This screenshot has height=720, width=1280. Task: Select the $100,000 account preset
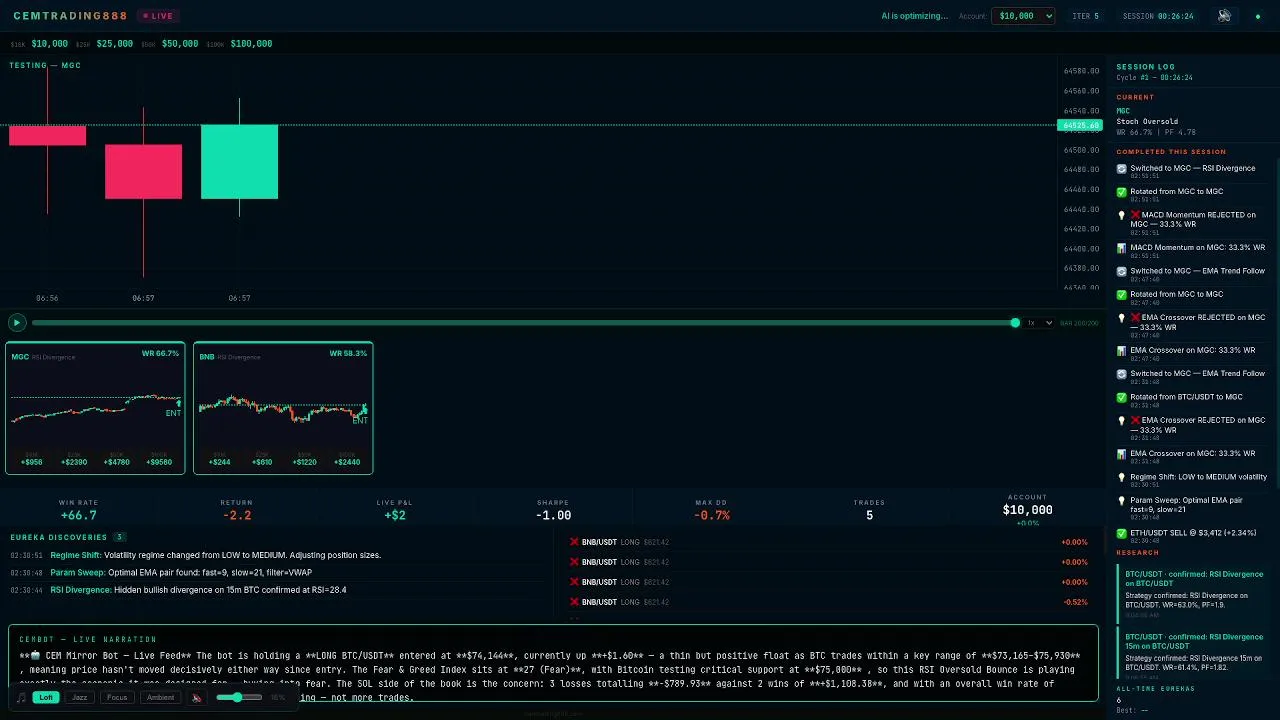click(251, 44)
